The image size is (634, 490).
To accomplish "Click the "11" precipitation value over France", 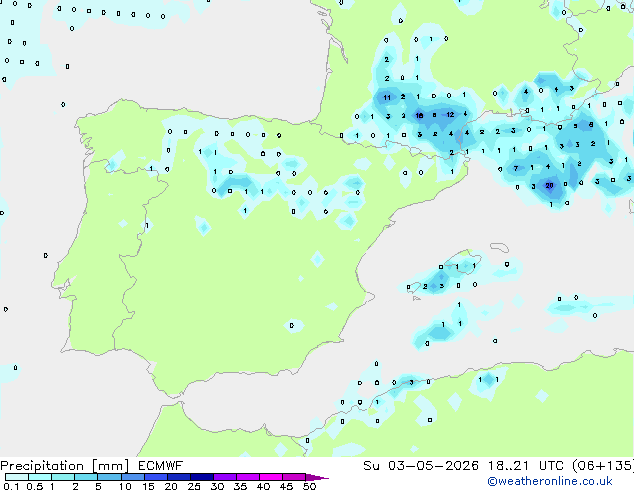I will [x=387, y=97].
